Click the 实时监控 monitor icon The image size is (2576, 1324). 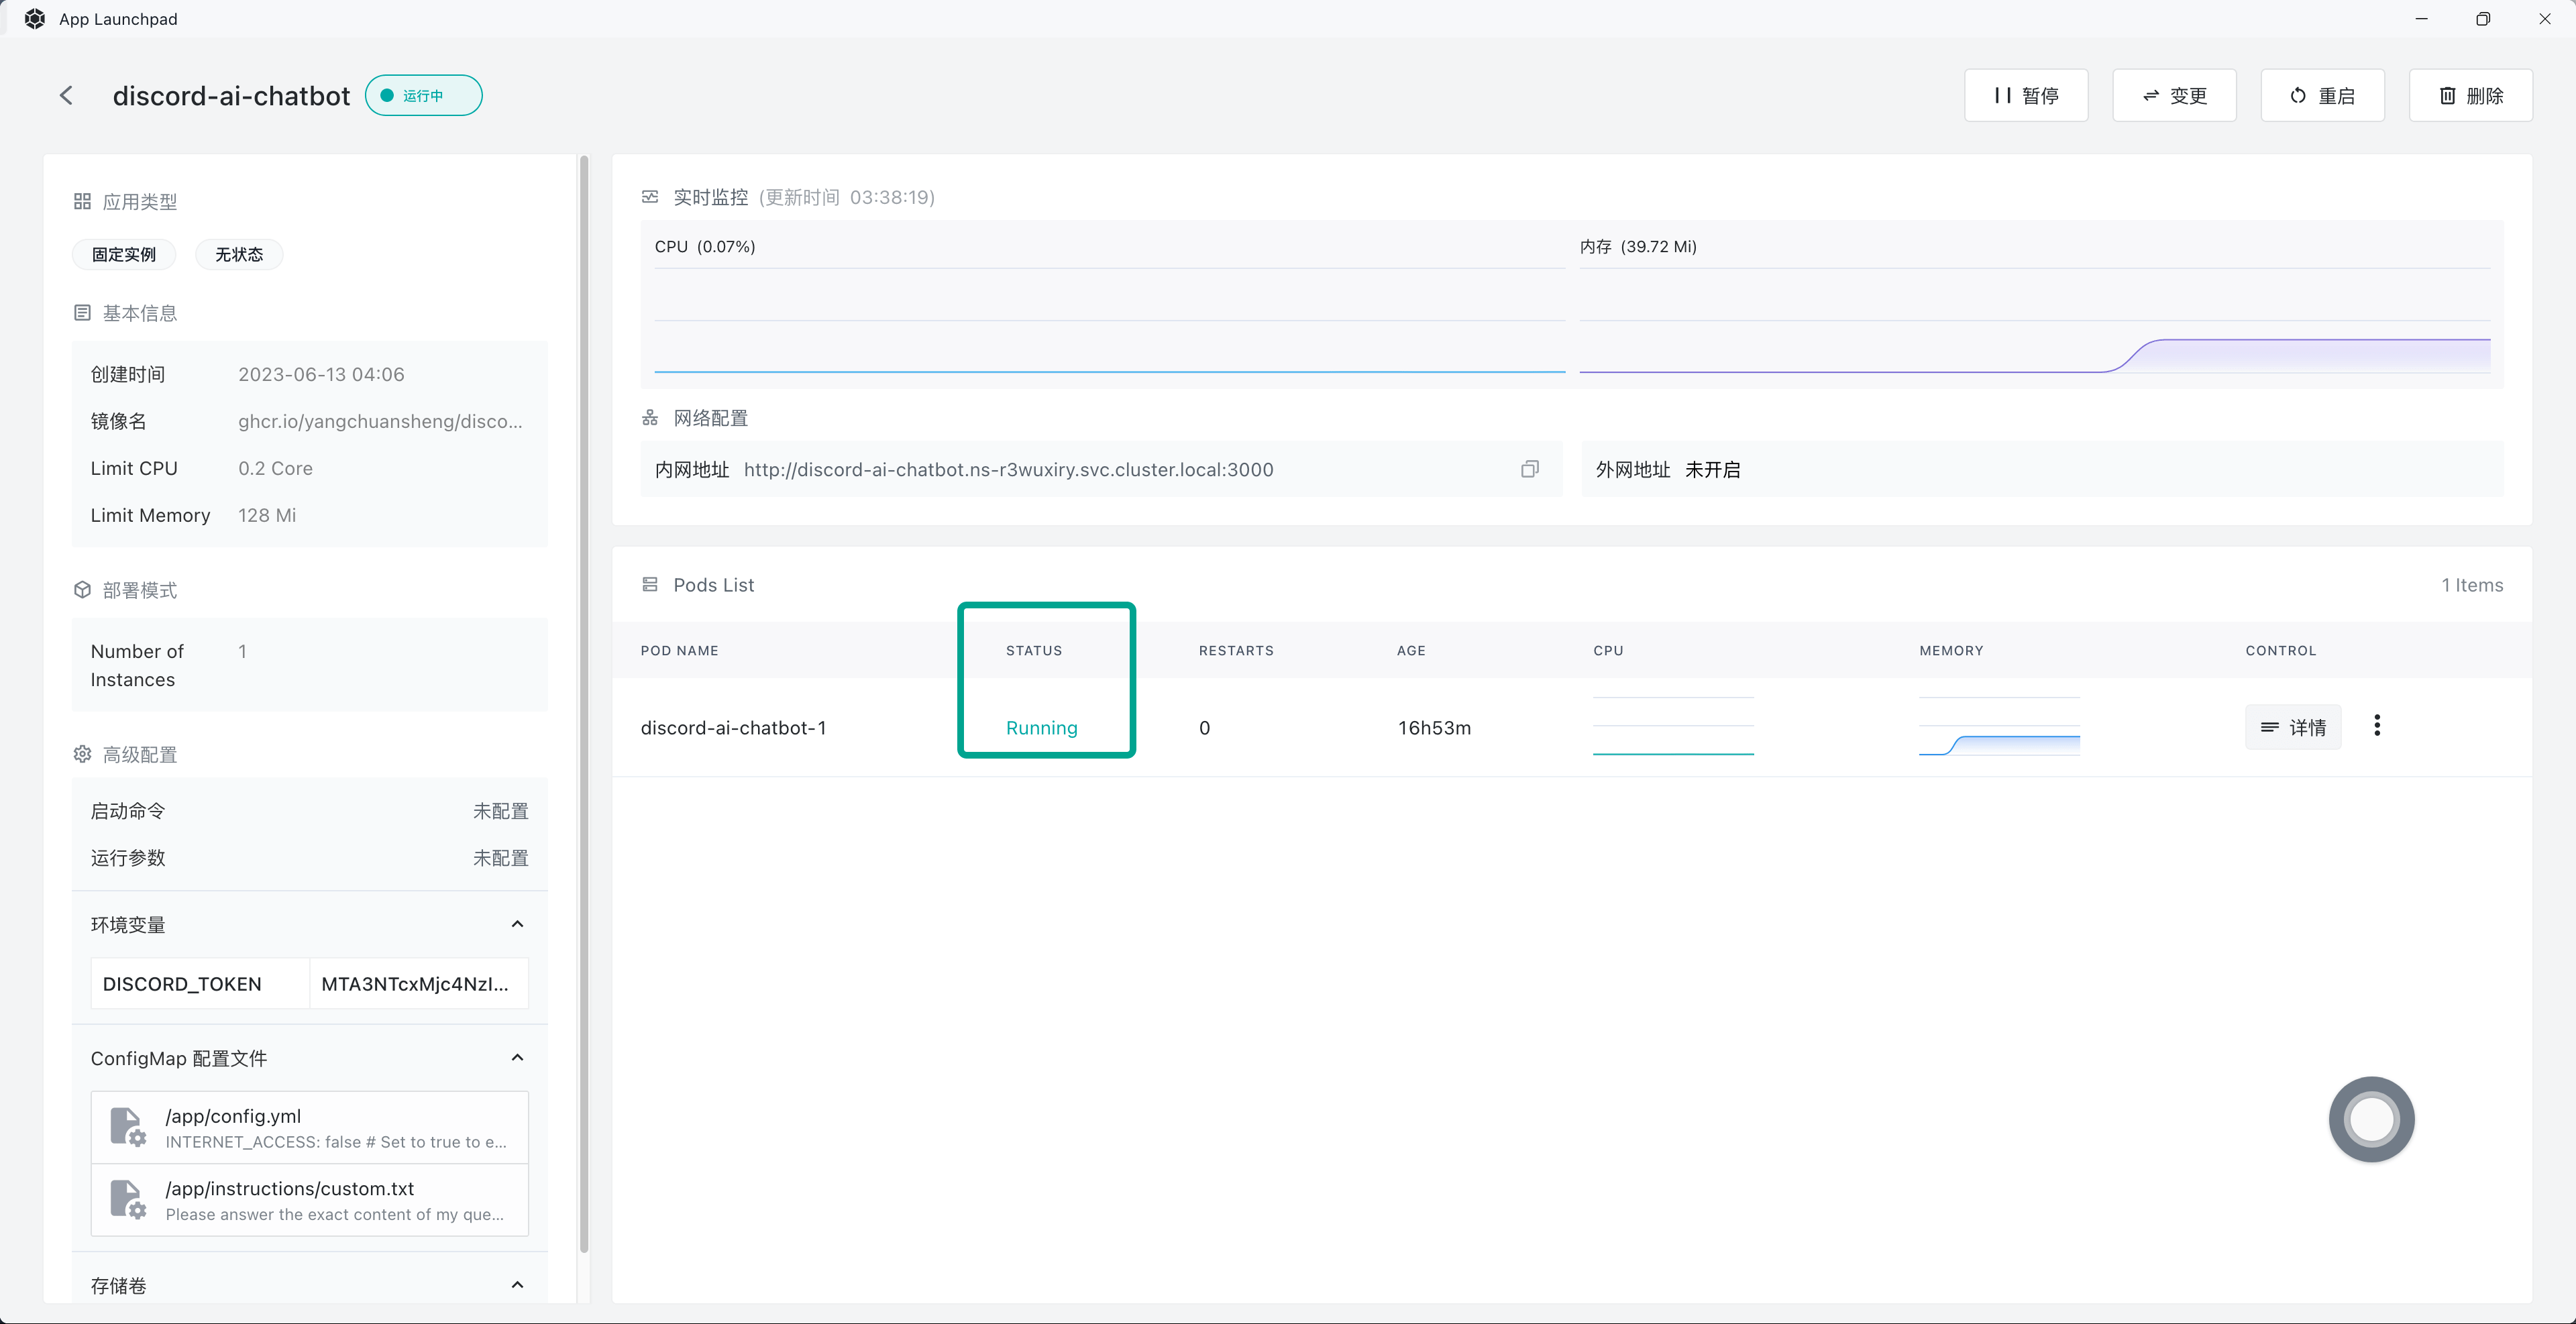coord(650,197)
